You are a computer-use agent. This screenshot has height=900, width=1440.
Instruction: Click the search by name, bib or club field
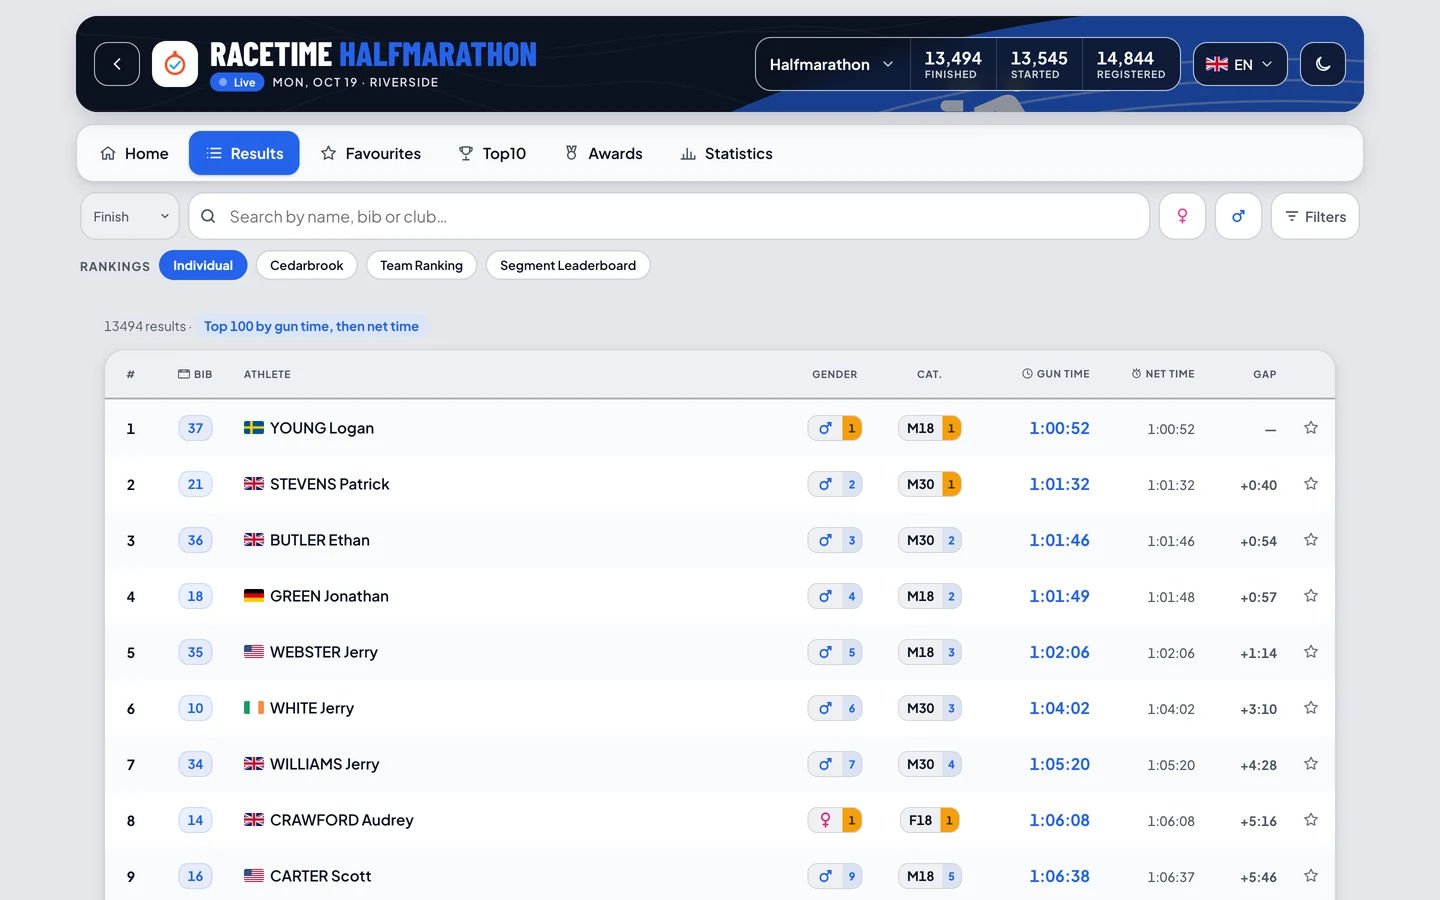point(669,216)
